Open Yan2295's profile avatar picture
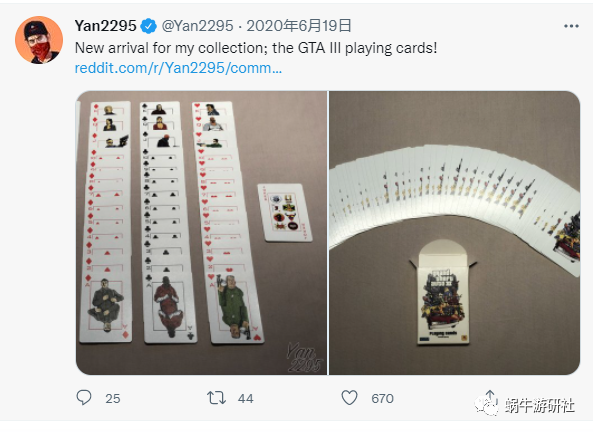This screenshot has width=593, height=432. point(39,40)
